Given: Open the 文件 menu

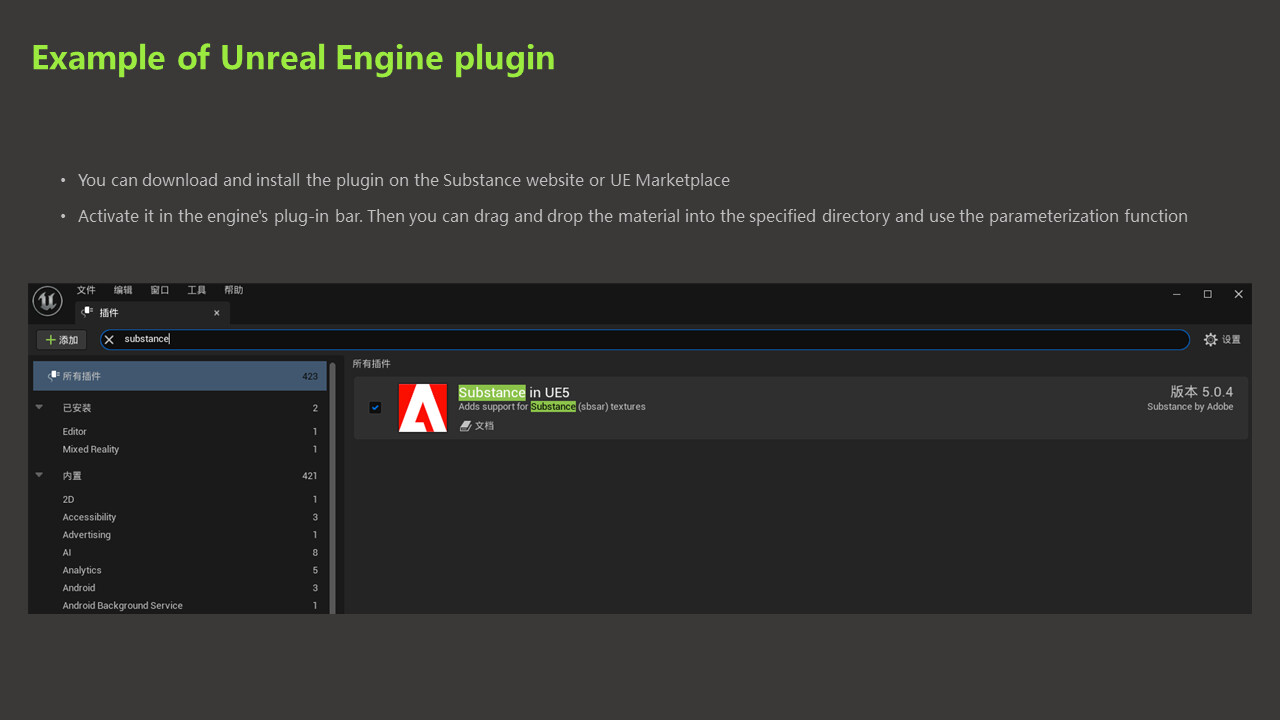Looking at the screenshot, I should point(87,290).
